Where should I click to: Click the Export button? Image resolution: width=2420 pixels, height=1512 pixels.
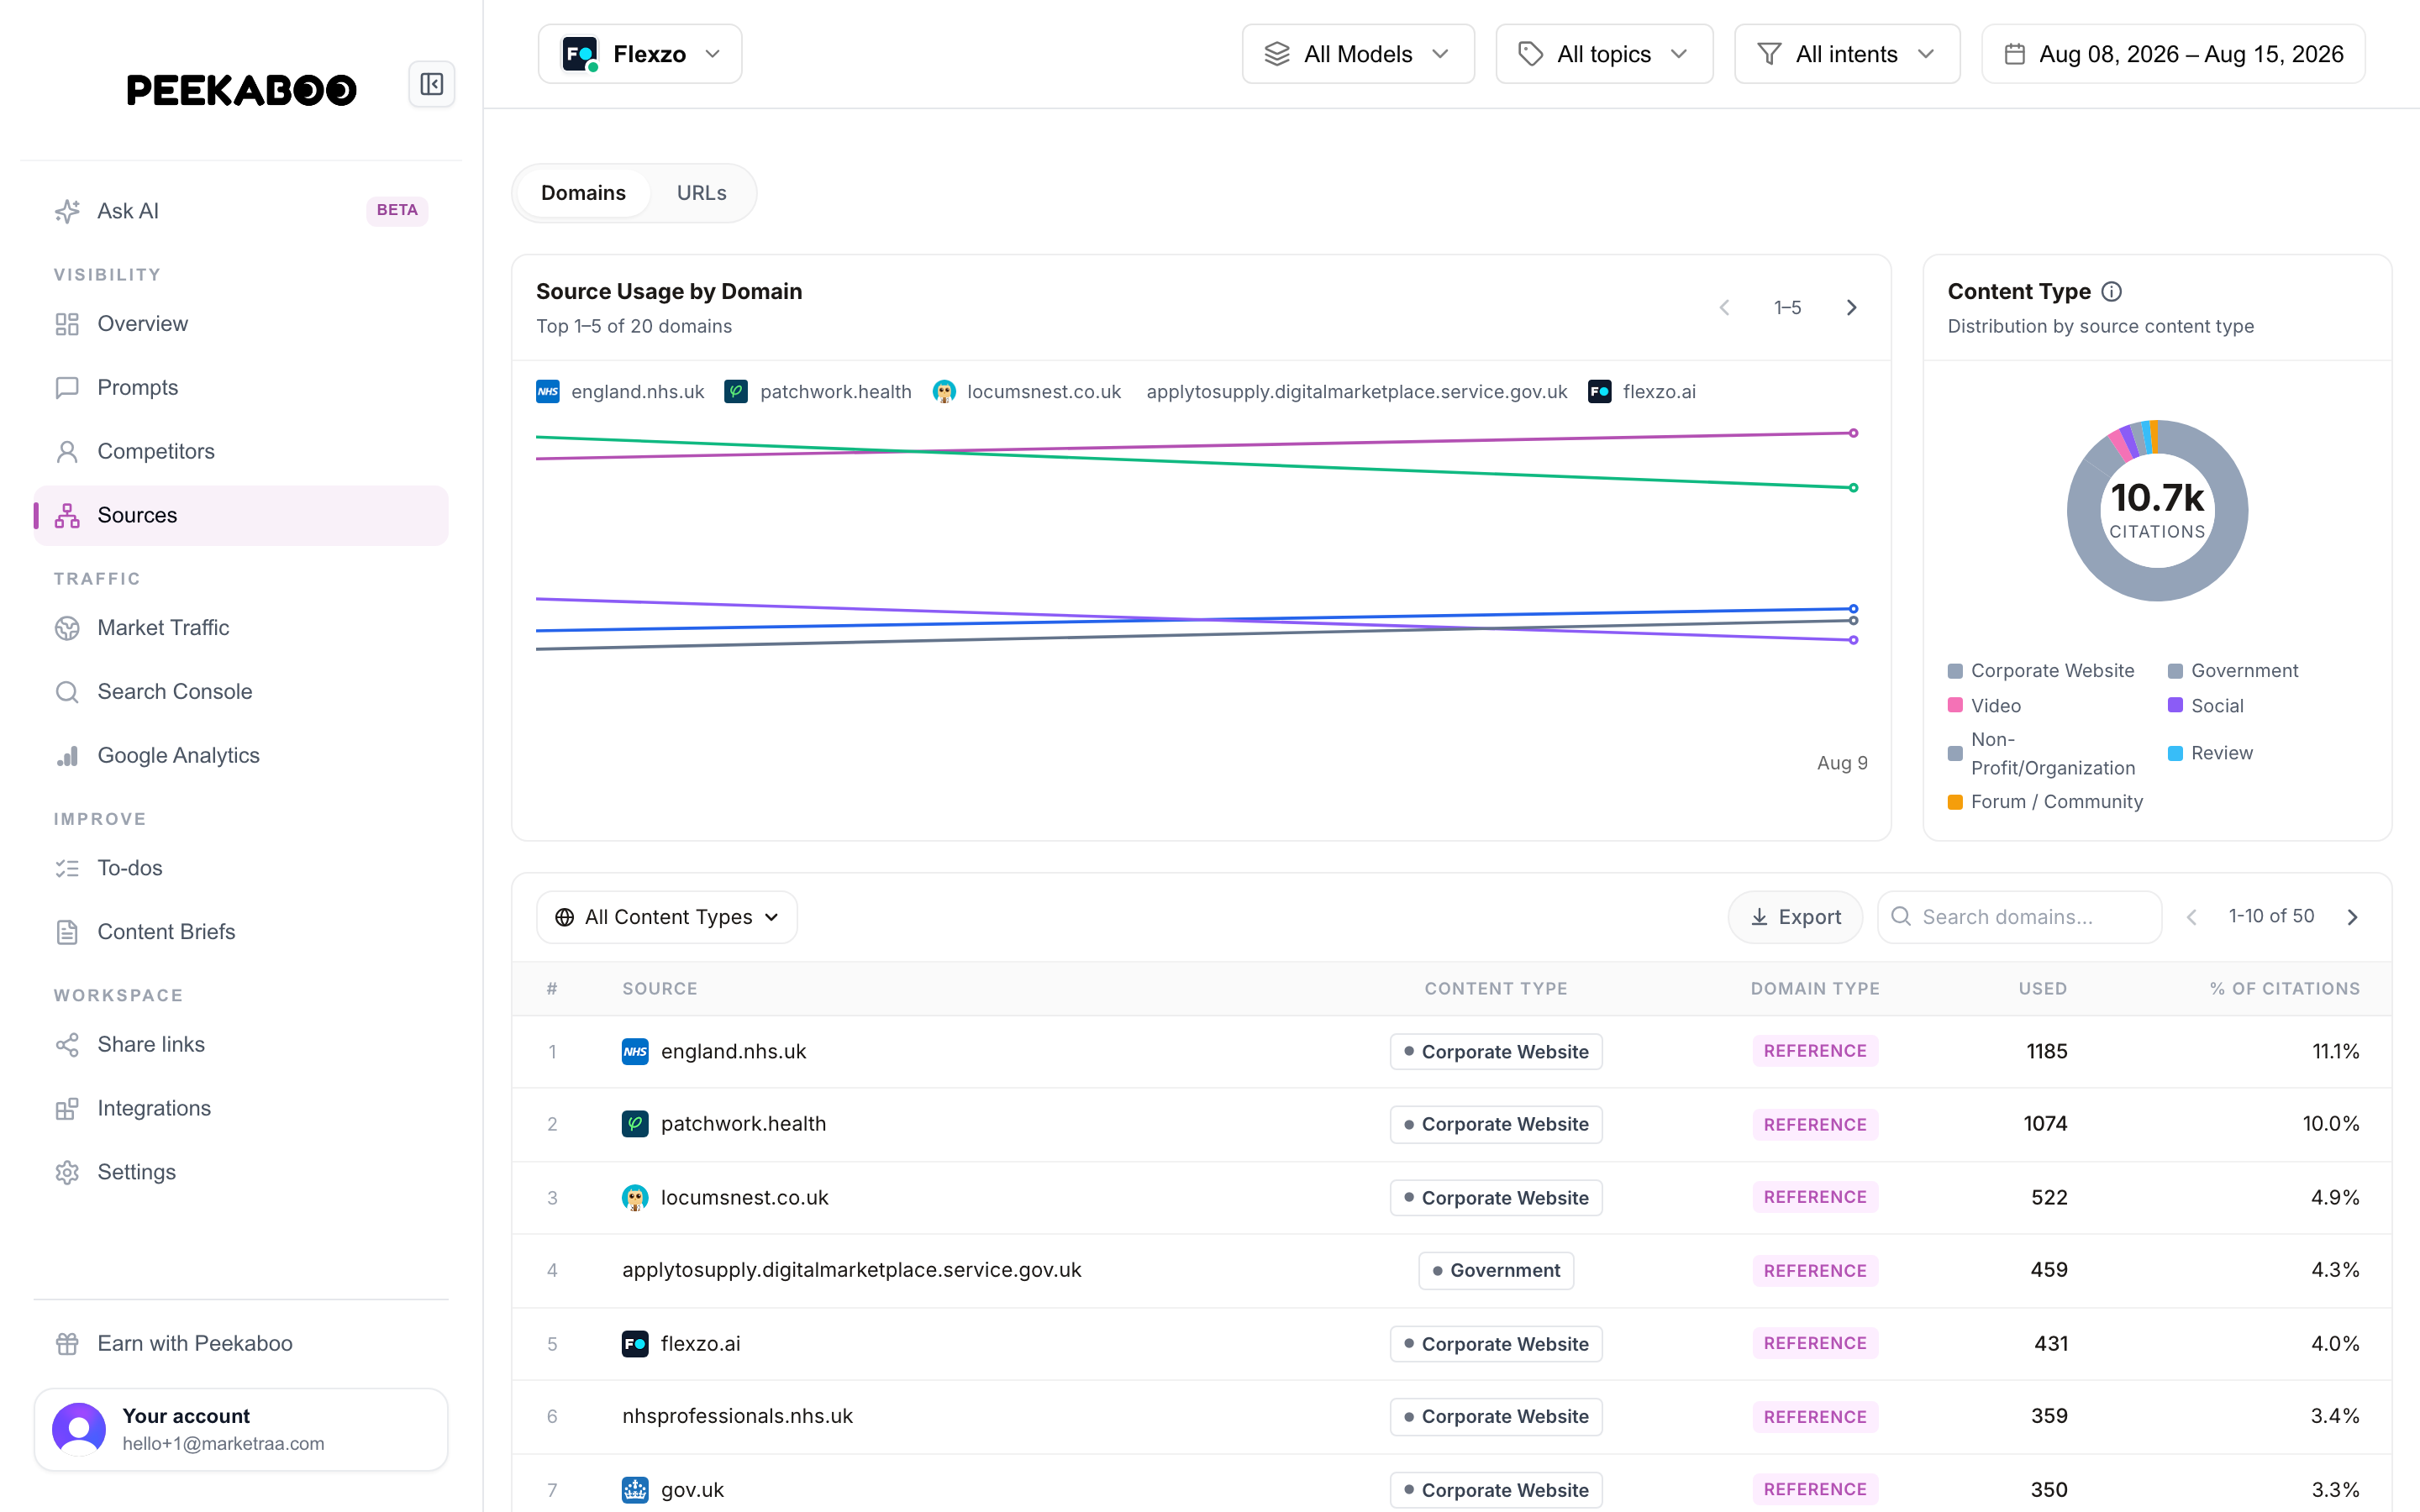coord(1796,917)
